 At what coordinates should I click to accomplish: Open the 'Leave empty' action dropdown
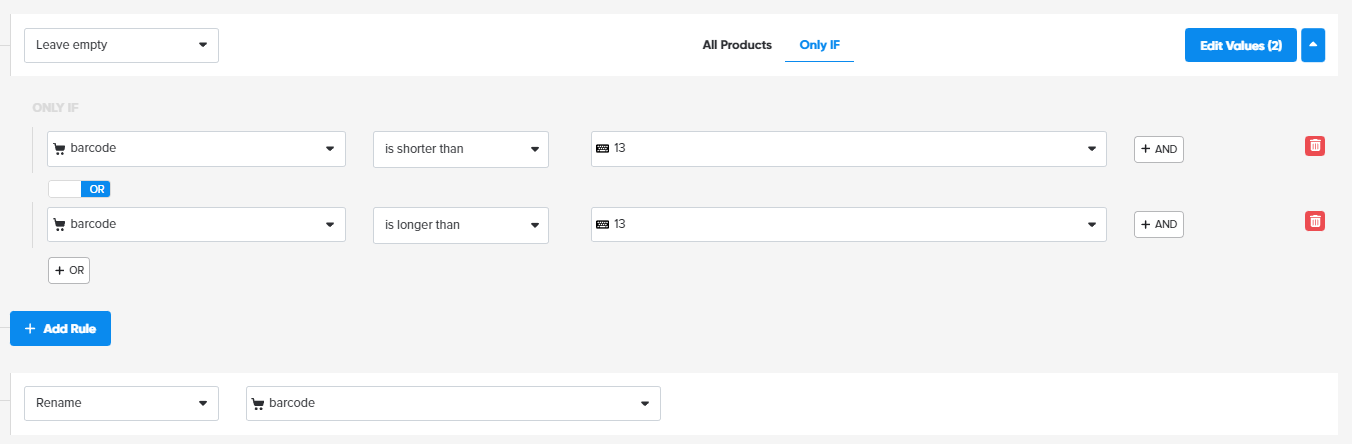[121, 45]
